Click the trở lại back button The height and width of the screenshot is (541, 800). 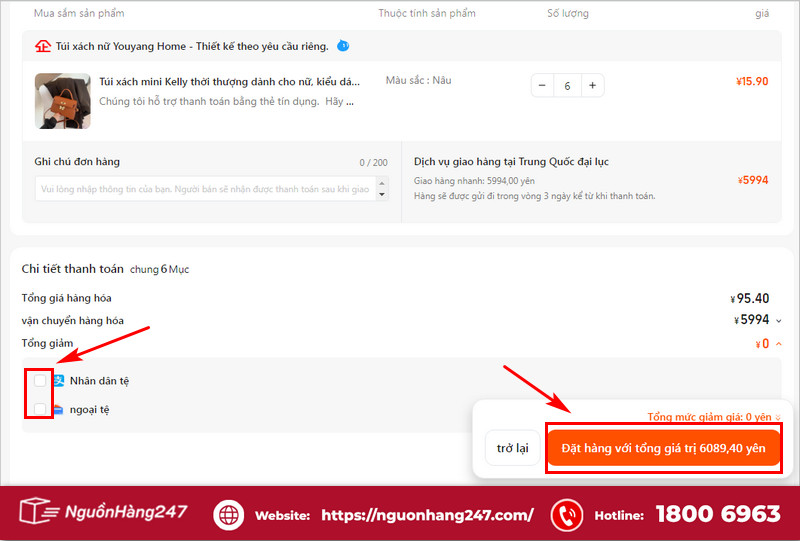point(512,448)
